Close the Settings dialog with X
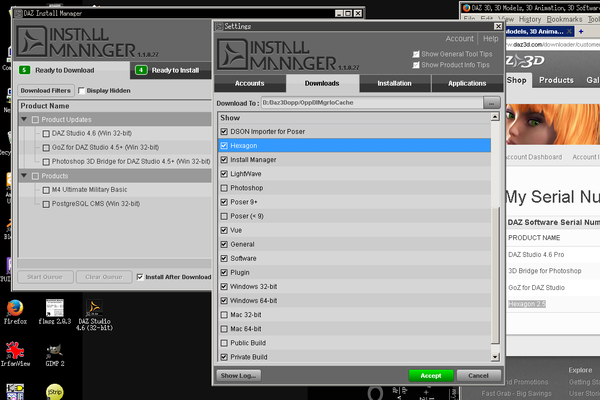This screenshot has width=600, height=400. tap(498, 26)
